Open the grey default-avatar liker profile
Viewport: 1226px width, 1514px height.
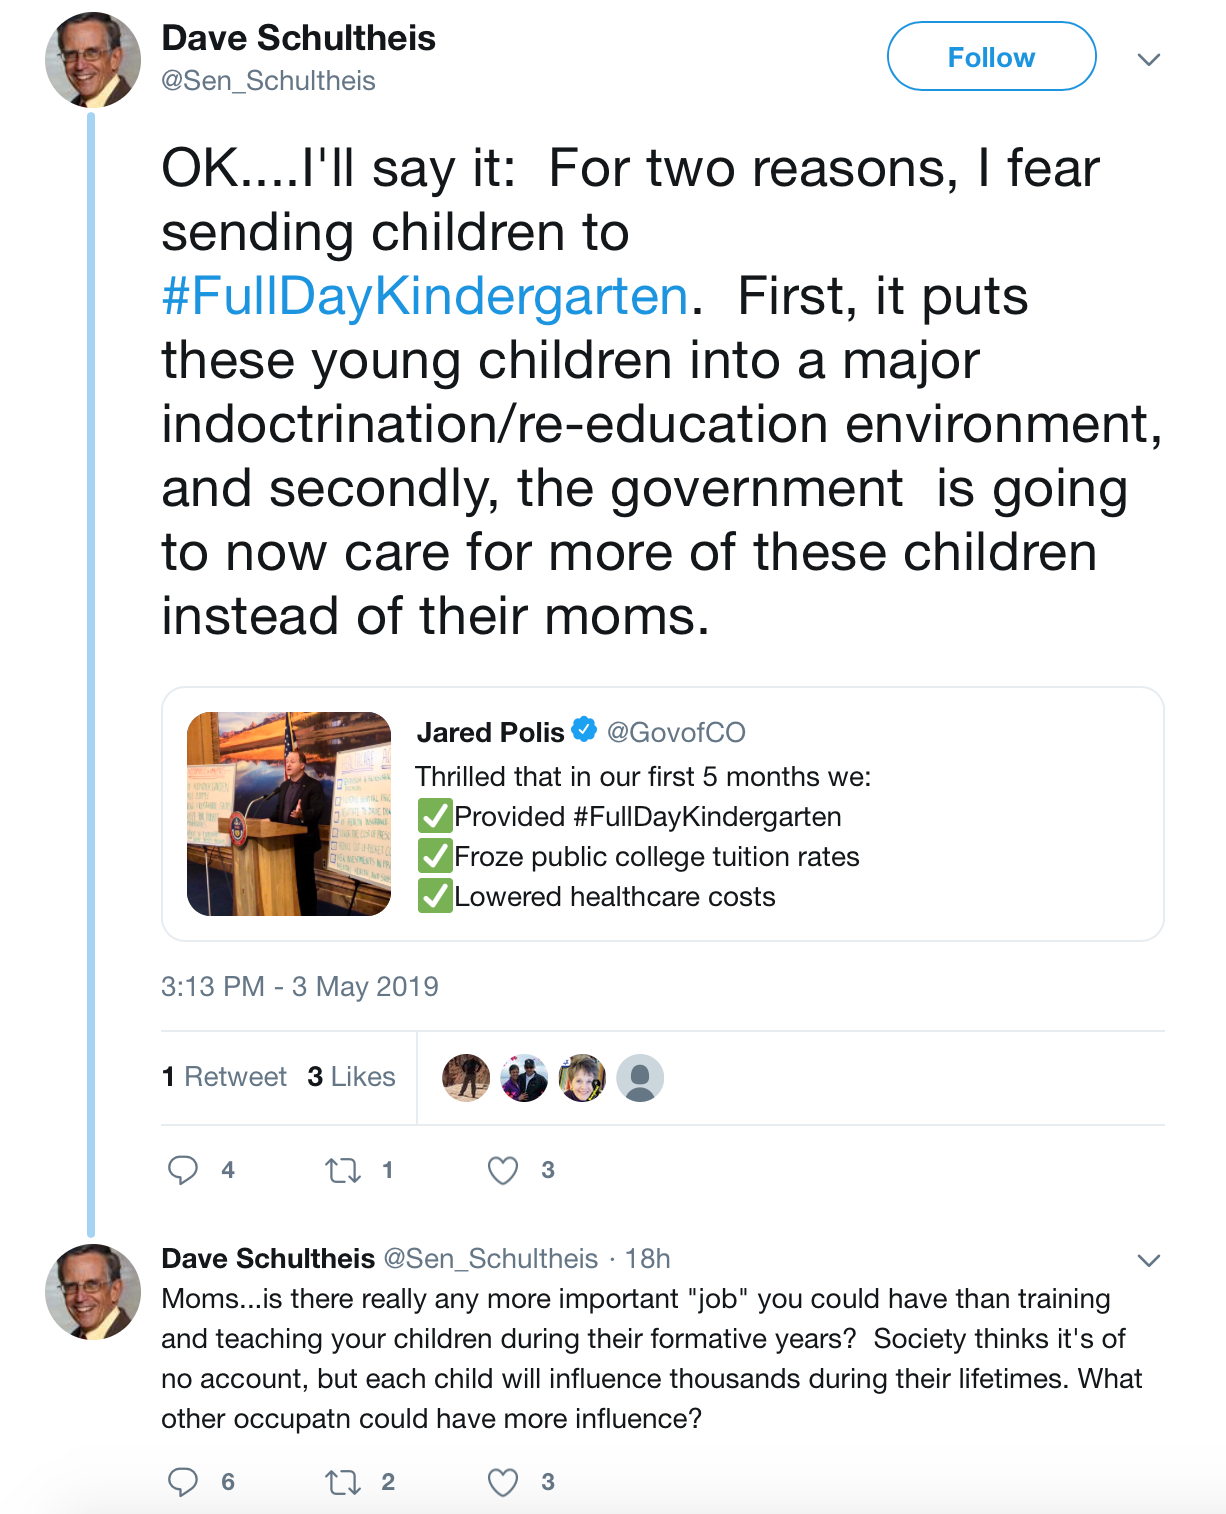point(640,1078)
